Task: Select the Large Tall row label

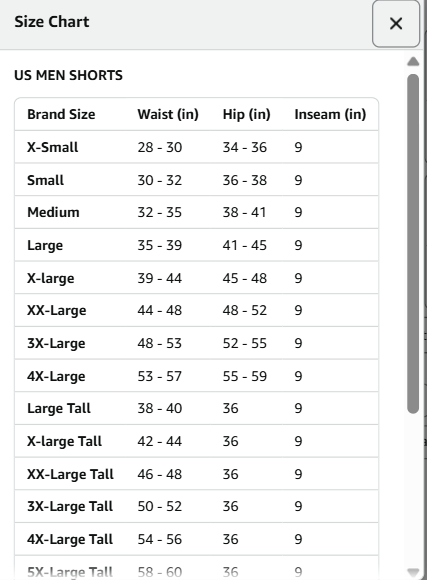Action: pos(59,408)
